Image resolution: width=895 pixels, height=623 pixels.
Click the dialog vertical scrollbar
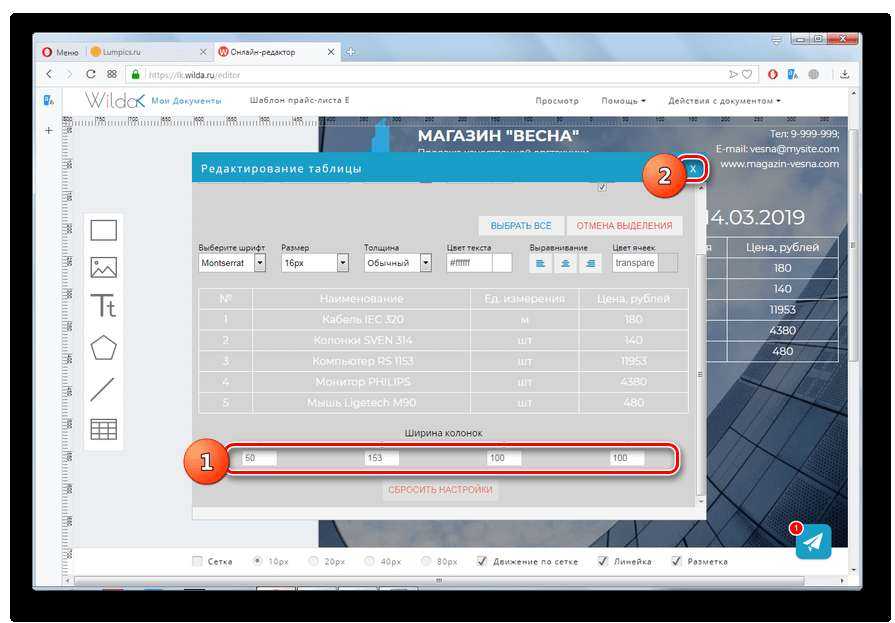(x=700, y=374)
